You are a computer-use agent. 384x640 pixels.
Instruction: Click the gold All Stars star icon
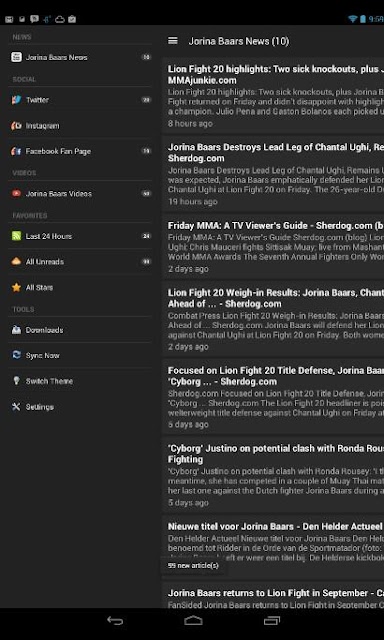click(x=16, y=287)
